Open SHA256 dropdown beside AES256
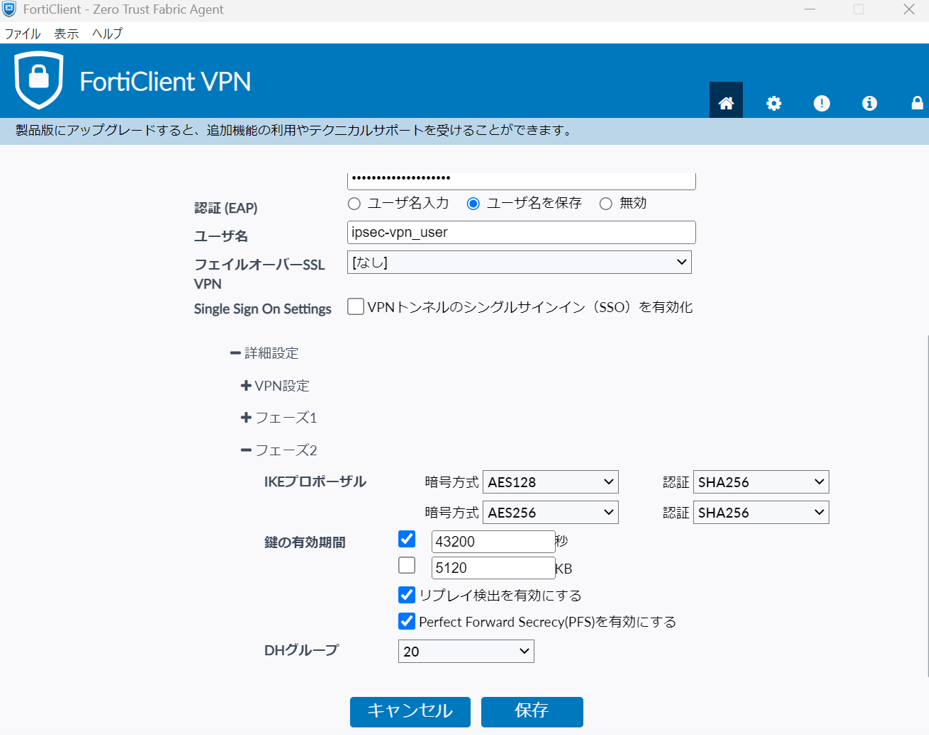This screenshot has height=735, width=929. coord(761,512)
